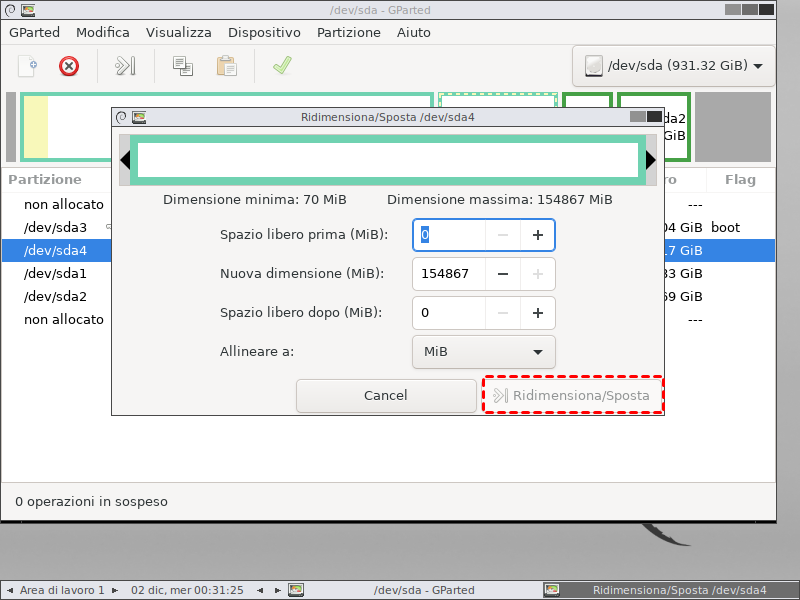Open the Partizione menu
The width and height of the screenshot is (800, 600).
[348, 32]
